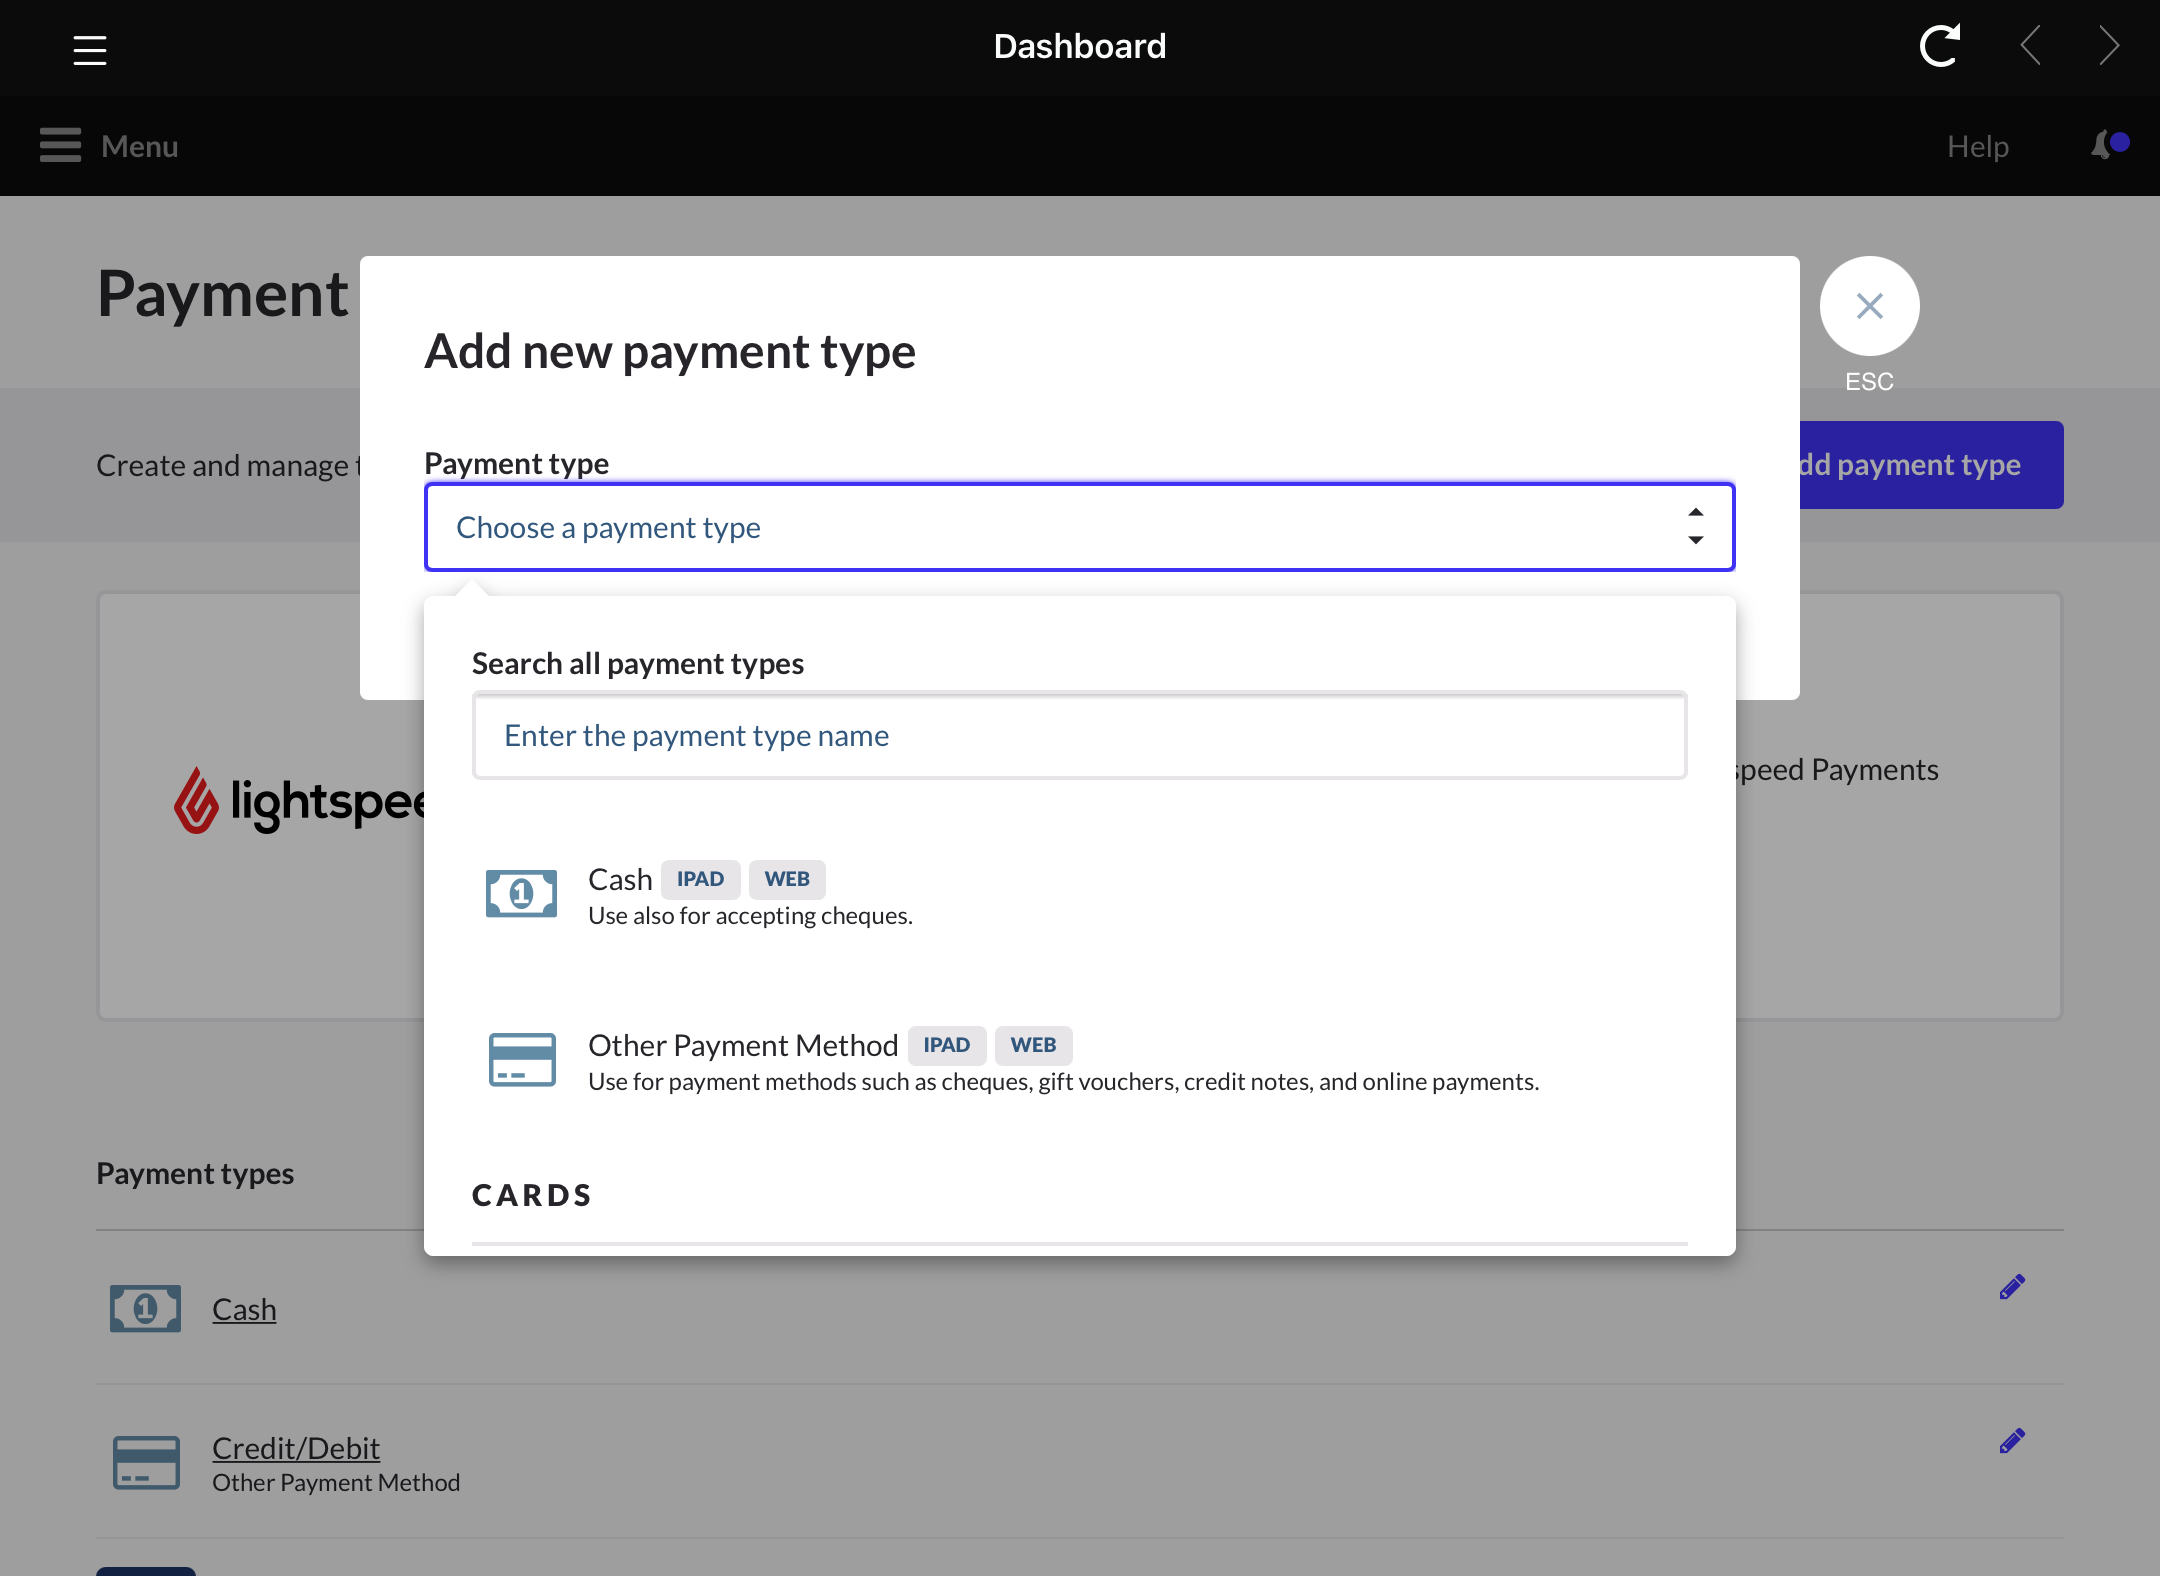Go back with the left chevron icon
This screenshot has width=2160, height=1576.
coord(2030,46)
